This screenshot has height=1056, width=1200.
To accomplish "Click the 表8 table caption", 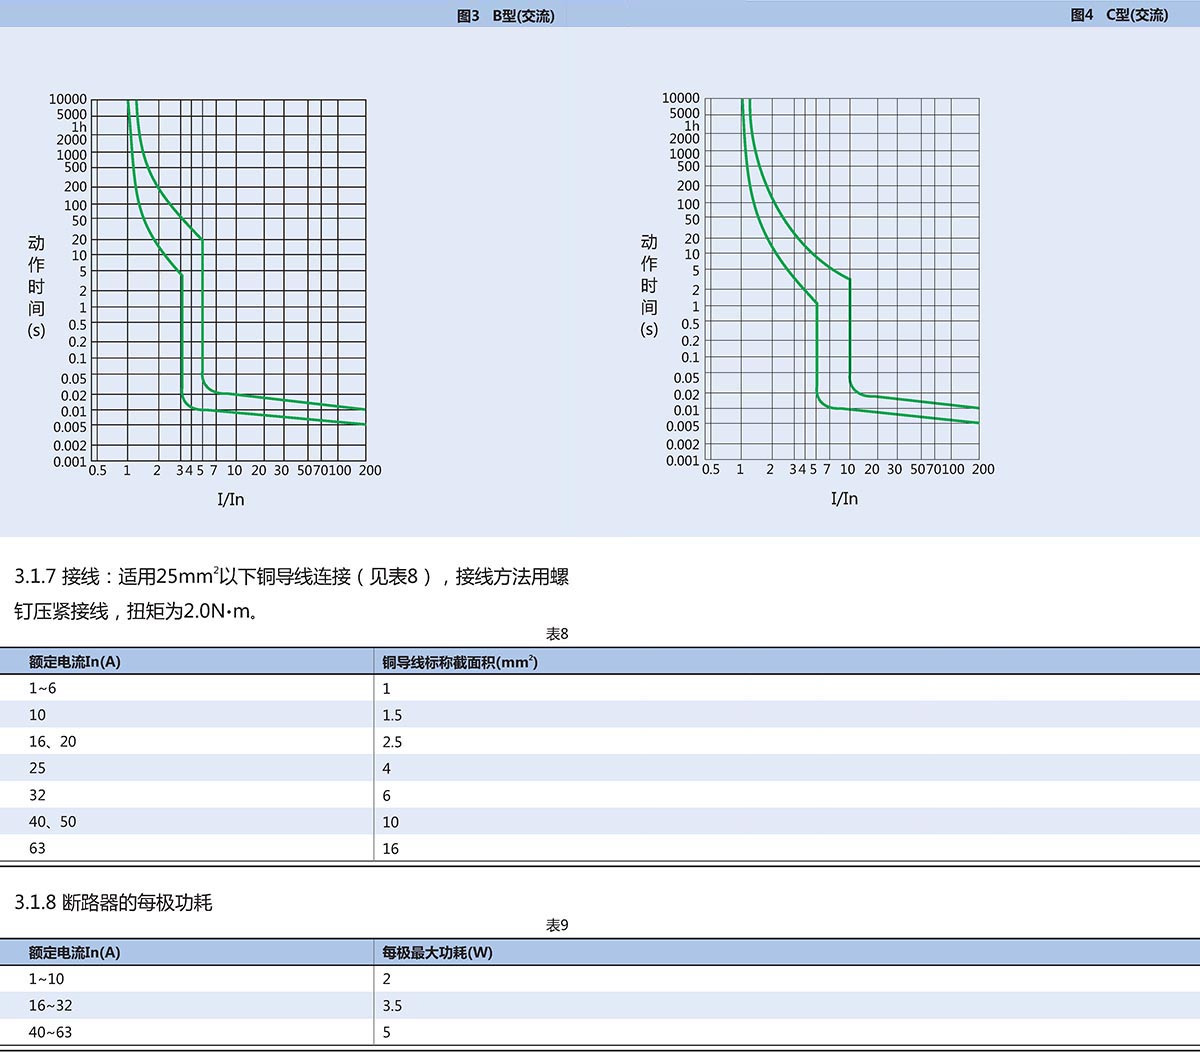I will (x=557, y=634).
